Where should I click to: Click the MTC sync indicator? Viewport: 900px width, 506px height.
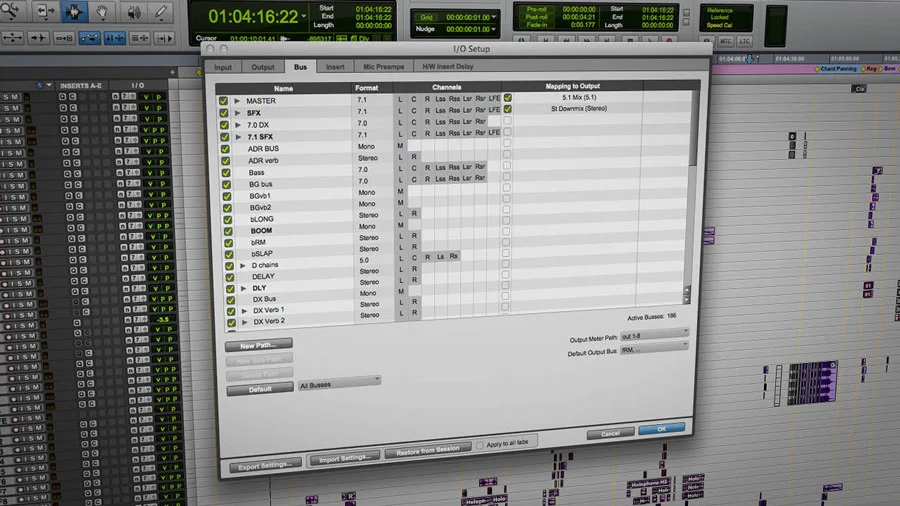[x=726, y=41]
